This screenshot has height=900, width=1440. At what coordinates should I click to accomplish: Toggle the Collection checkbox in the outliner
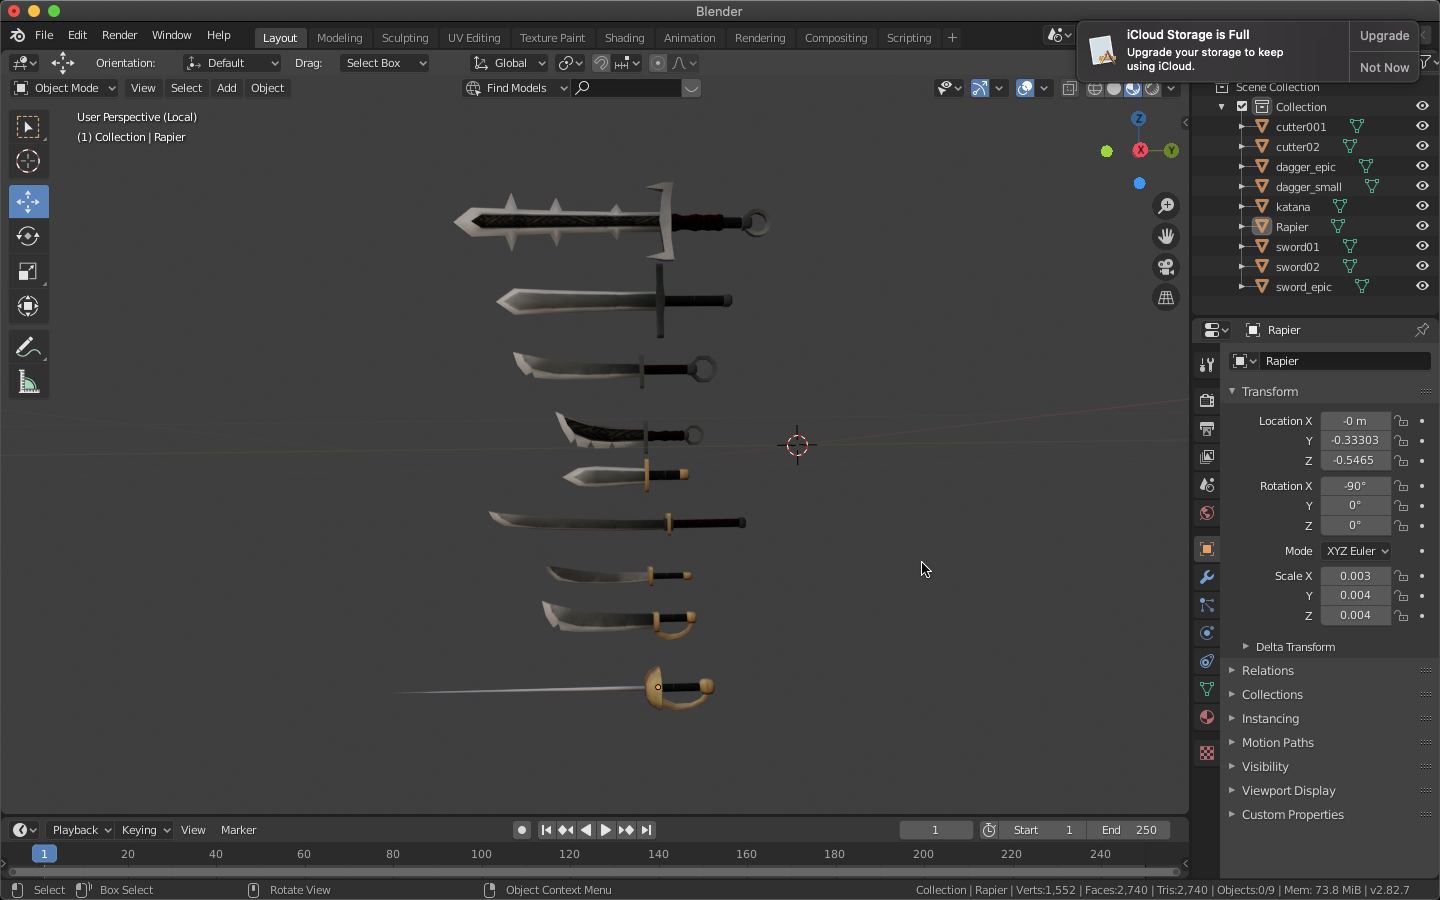click(1242, 106)
